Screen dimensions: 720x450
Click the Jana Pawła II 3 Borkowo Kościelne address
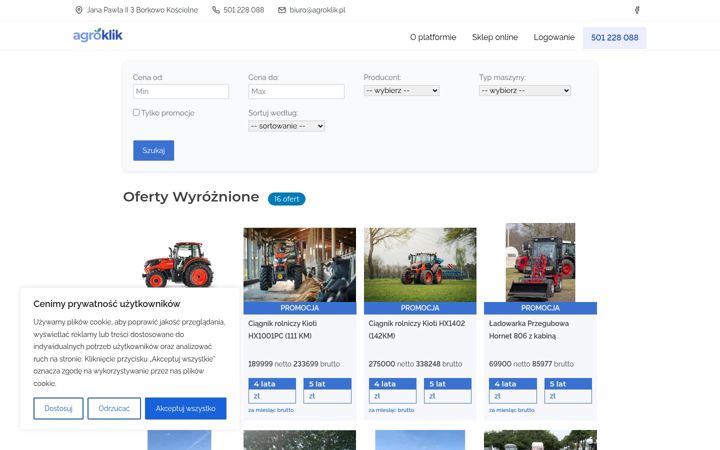(142, 10)
